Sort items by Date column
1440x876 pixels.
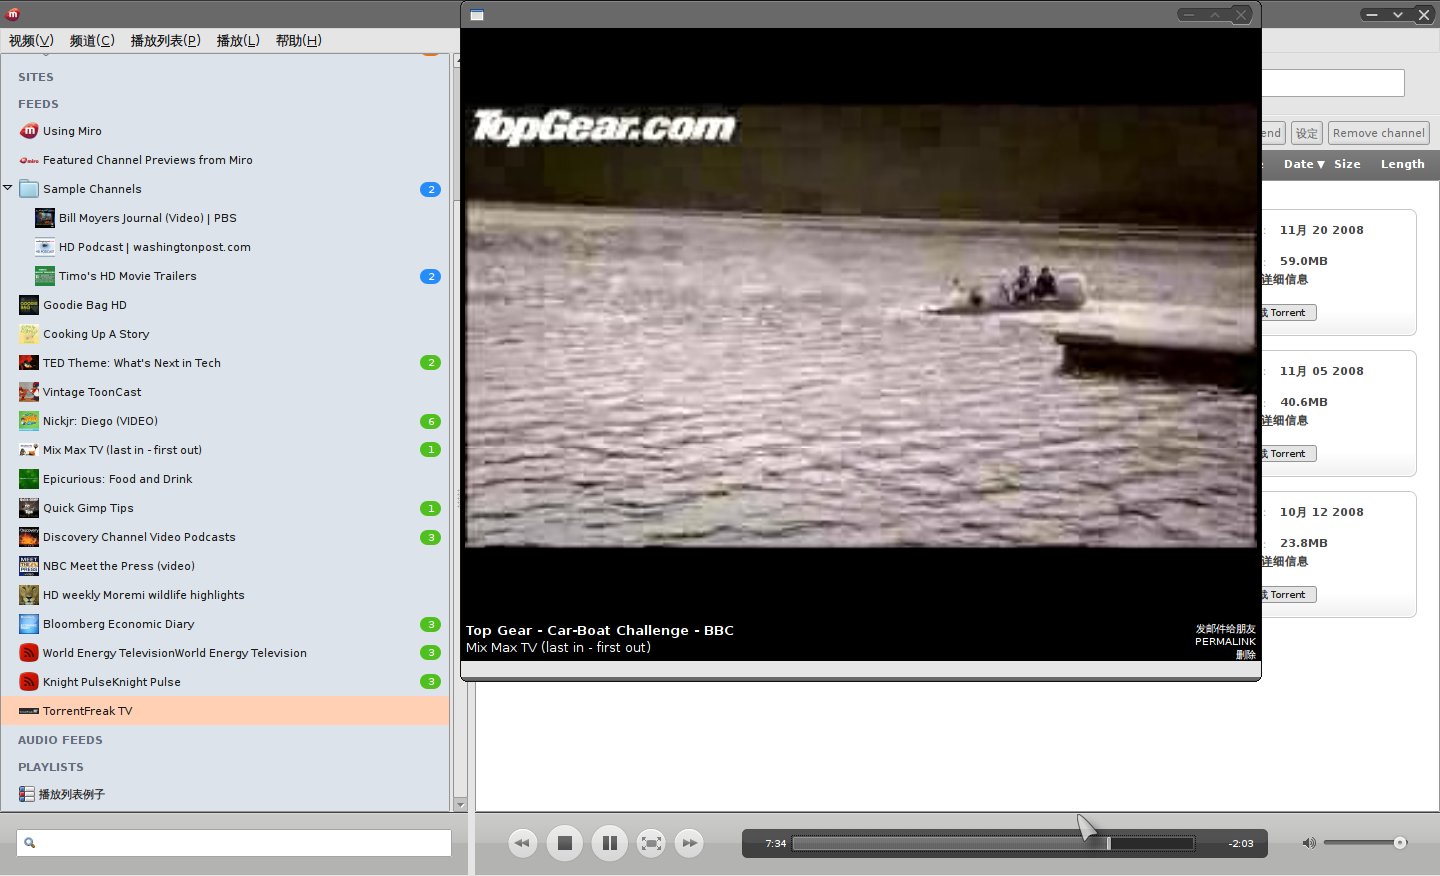click(x=1304, y=164)
